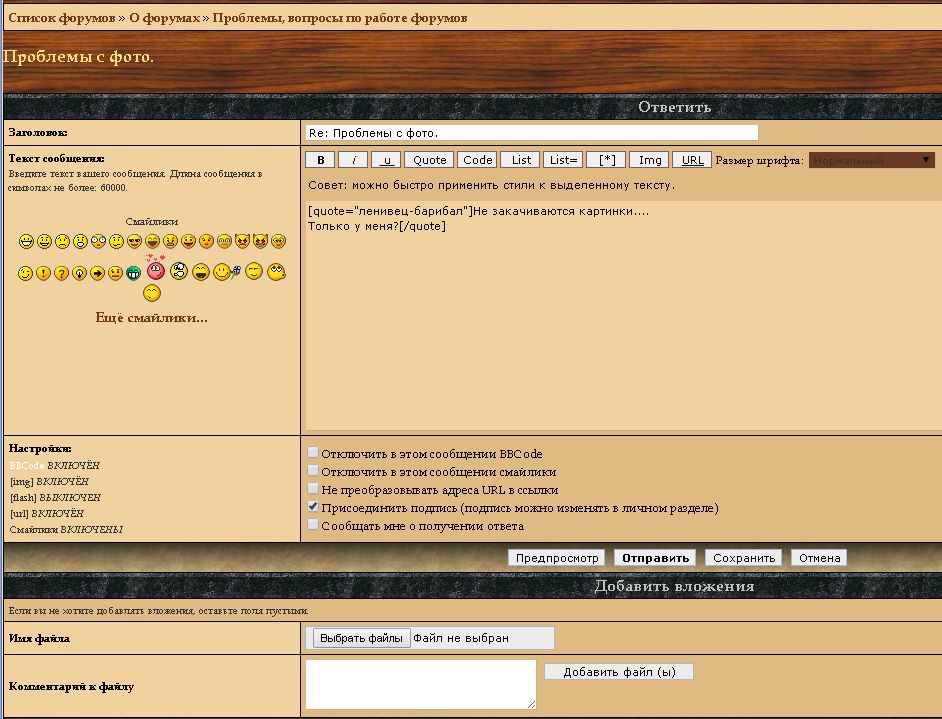The image size is (942, 719).
Task: Apply bold with the B button
Action: pos(320,160)
